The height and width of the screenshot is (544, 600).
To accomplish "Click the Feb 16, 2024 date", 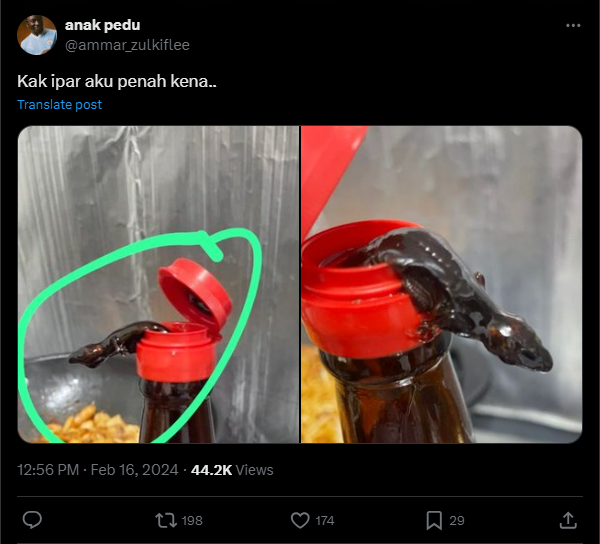I will [134, 470].
